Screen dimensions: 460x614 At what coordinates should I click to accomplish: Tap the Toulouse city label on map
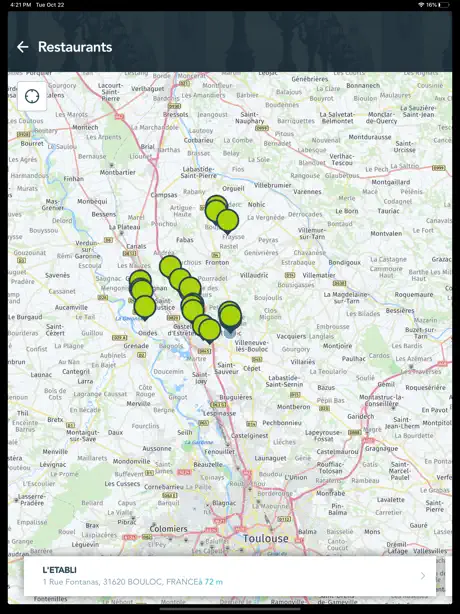[x=265, y=538]
